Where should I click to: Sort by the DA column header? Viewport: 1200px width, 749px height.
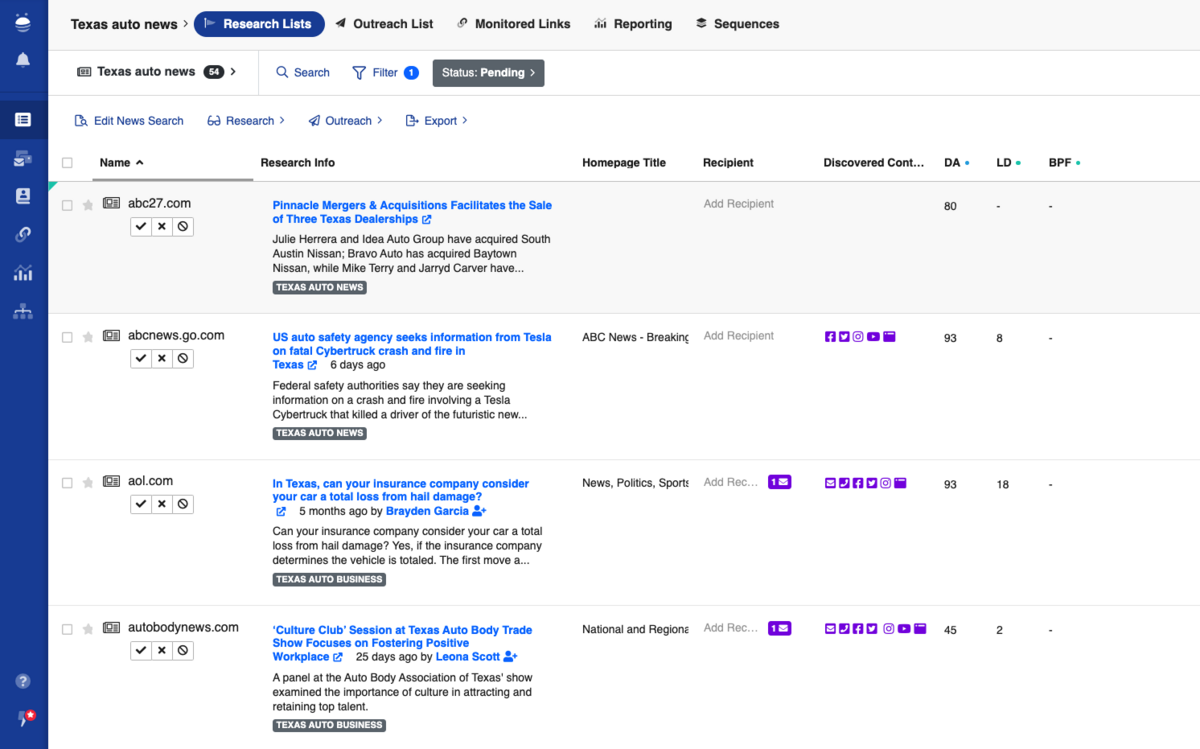[x=952, y=163]
